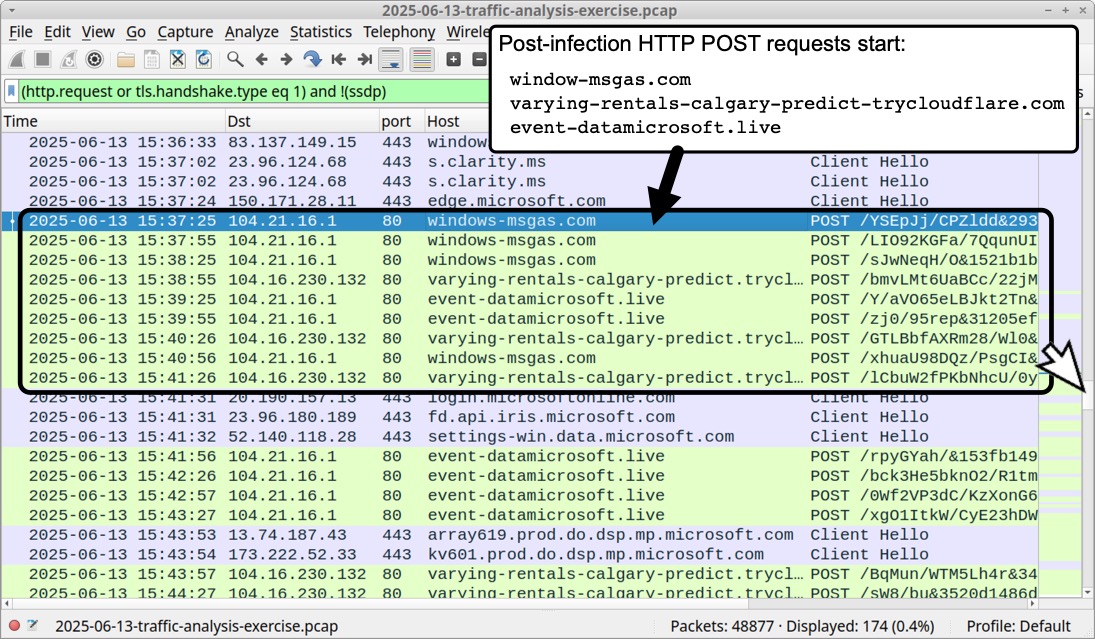Open the Expert Information red circle icon
Screen dimensions: 1095x639
coord(14,626)
